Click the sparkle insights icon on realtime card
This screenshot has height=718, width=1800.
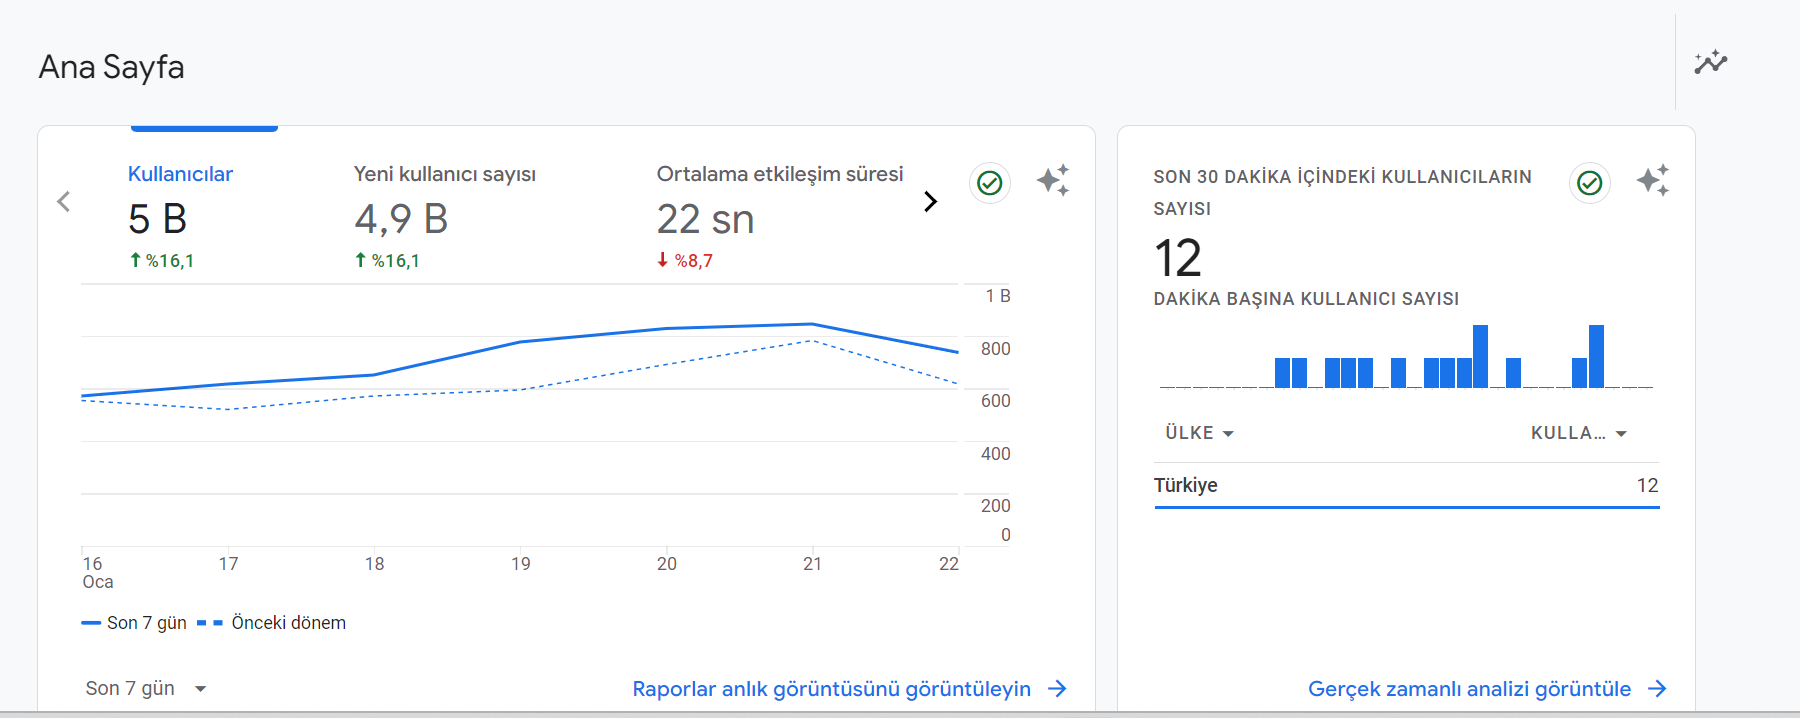[x=1653, y=180]
